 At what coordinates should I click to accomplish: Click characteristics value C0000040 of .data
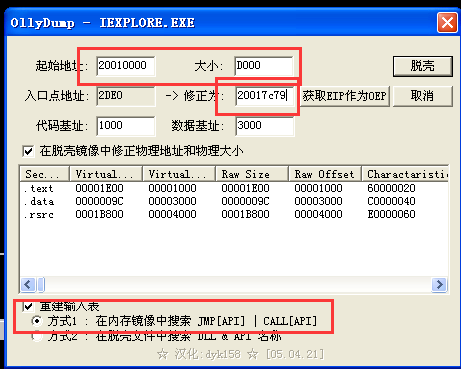point(391,201)
